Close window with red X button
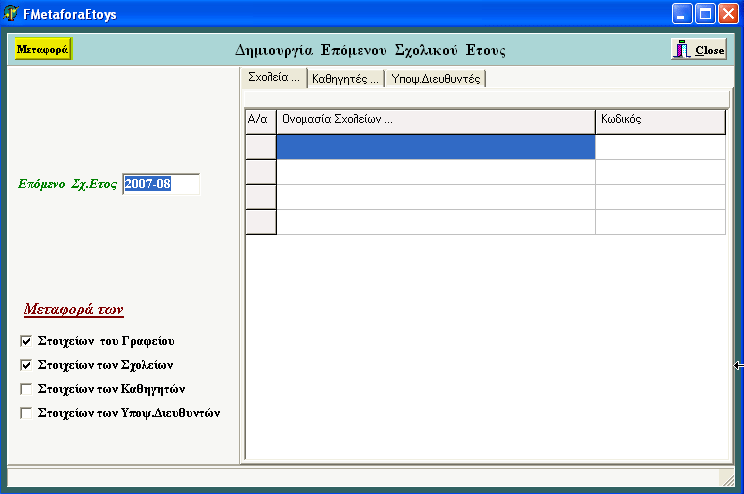 727,14
